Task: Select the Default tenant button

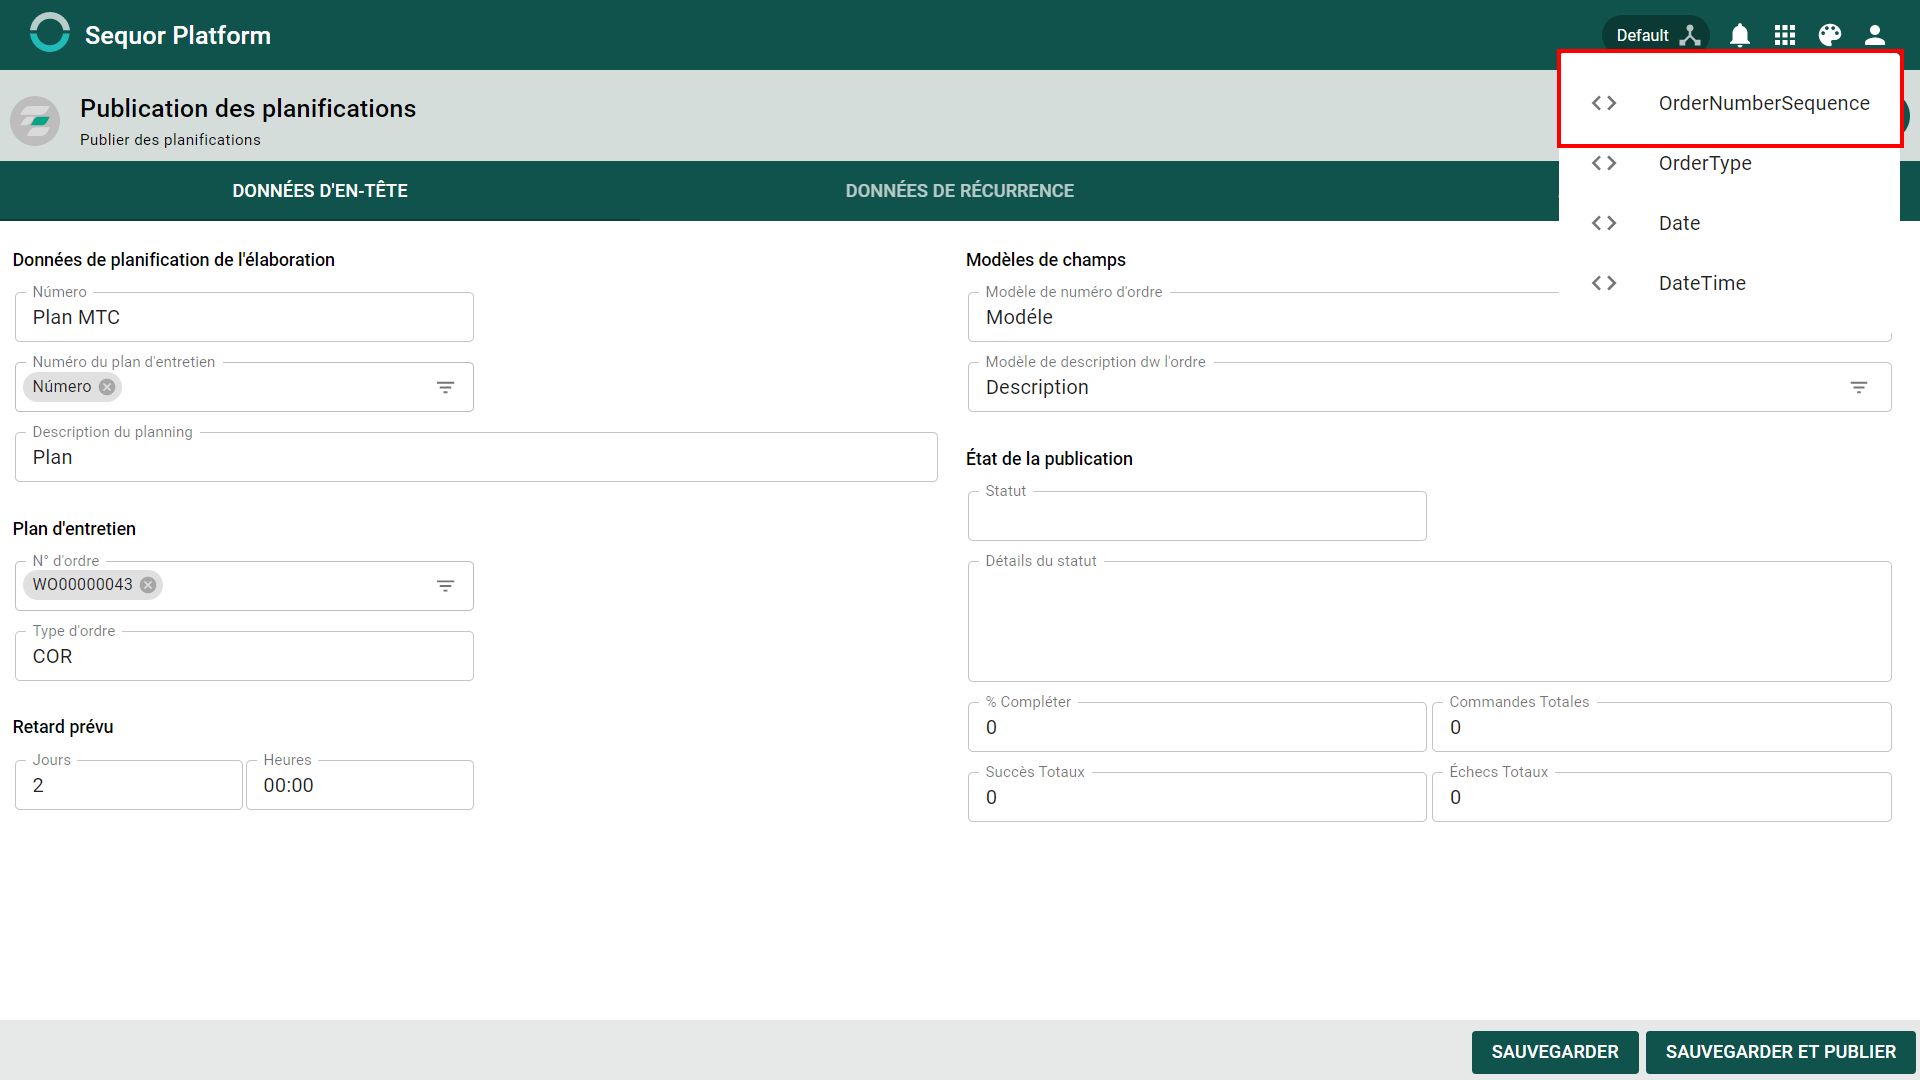Action: coord(1656,35)
